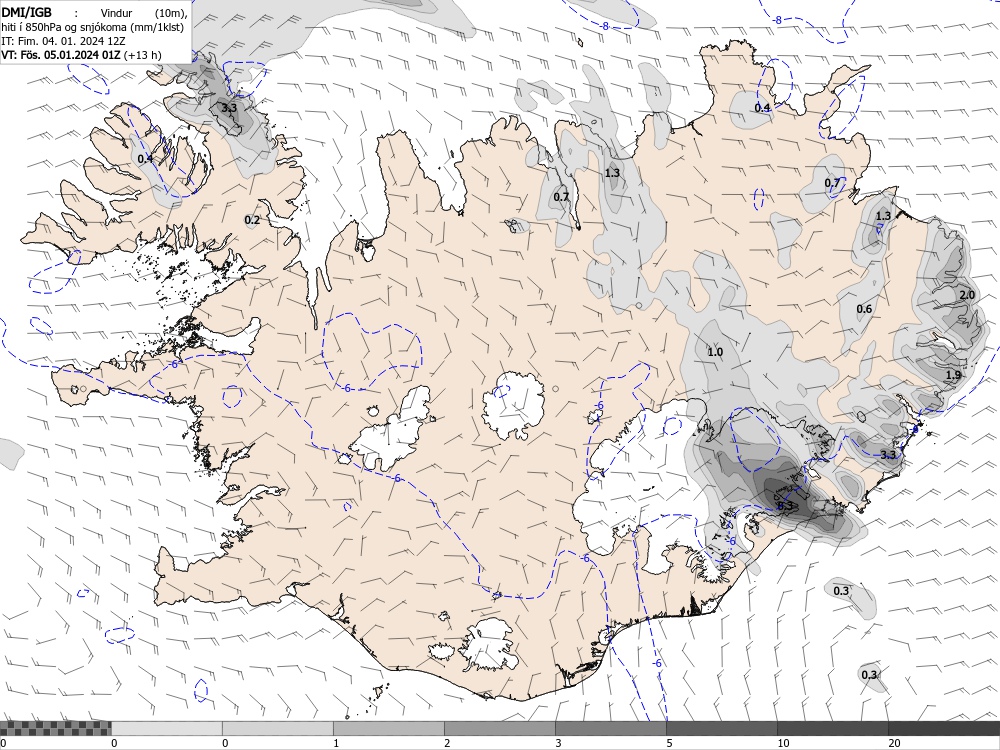Select the 1.3 value in north-central area

coord(612,173)
